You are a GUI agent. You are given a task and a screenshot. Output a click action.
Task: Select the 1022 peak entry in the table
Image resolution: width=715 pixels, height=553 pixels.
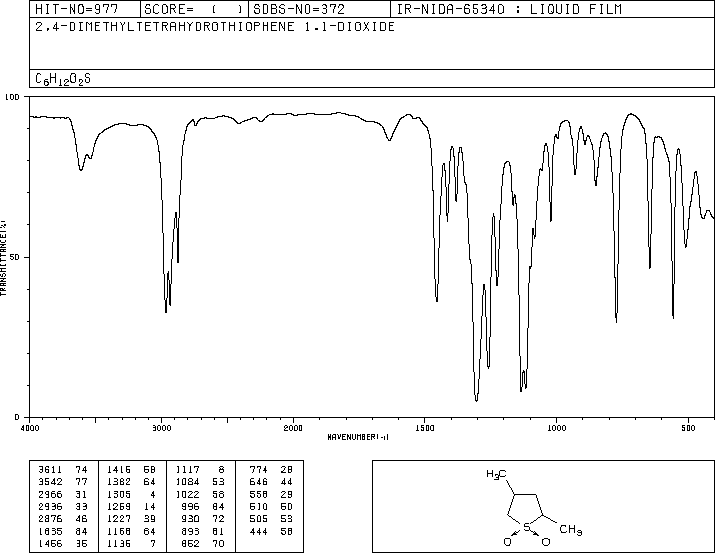[x=200, y=494]
